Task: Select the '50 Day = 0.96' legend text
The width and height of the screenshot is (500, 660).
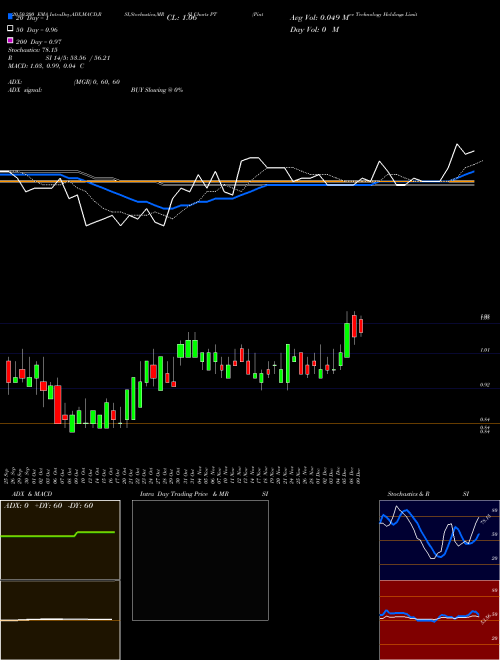Action: (37, 30)
